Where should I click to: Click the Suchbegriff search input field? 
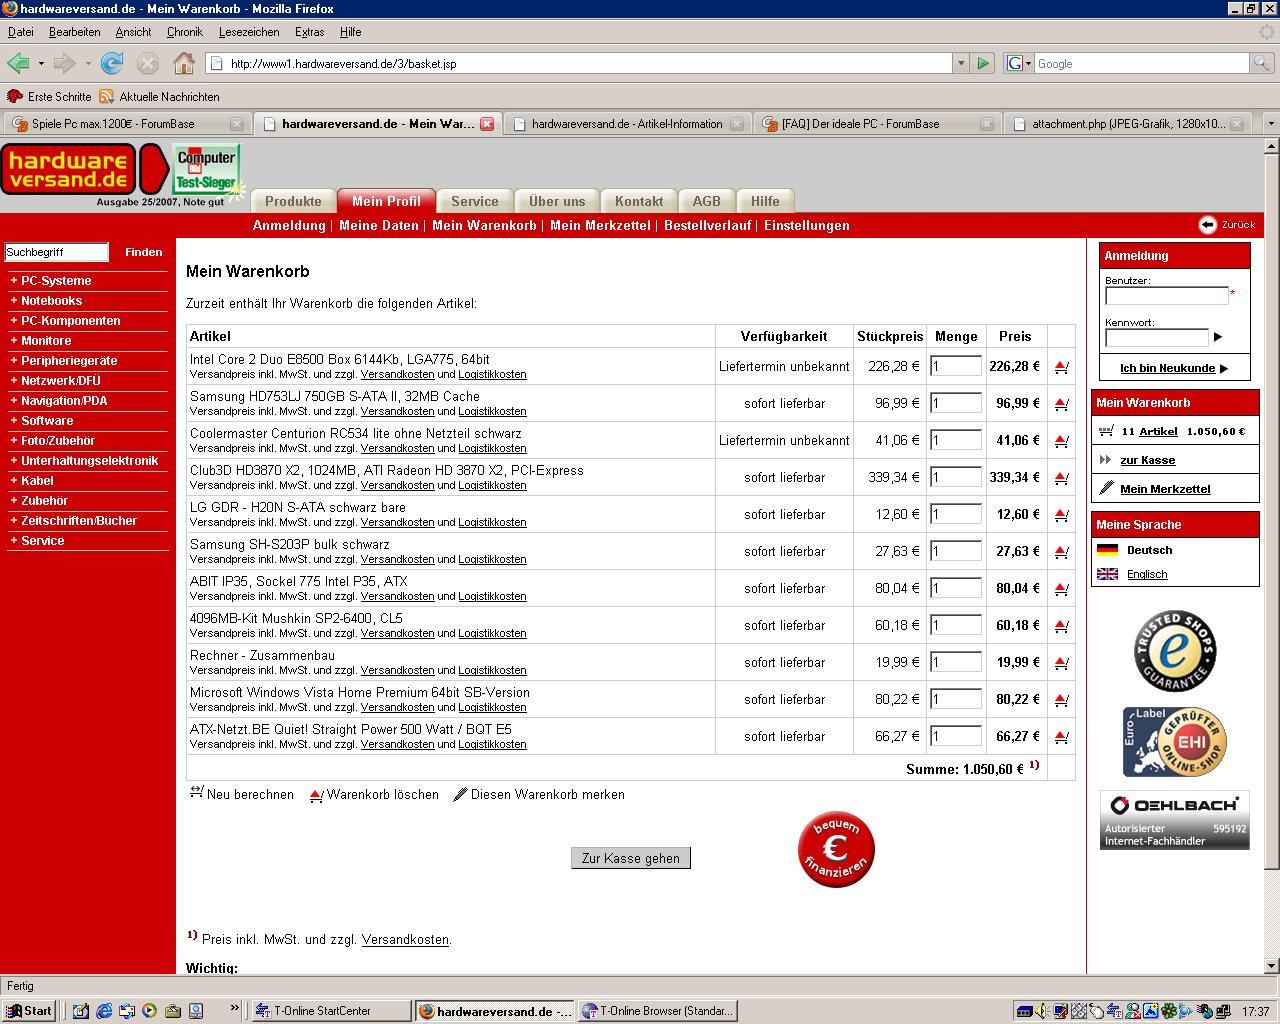tap(56, 252)
